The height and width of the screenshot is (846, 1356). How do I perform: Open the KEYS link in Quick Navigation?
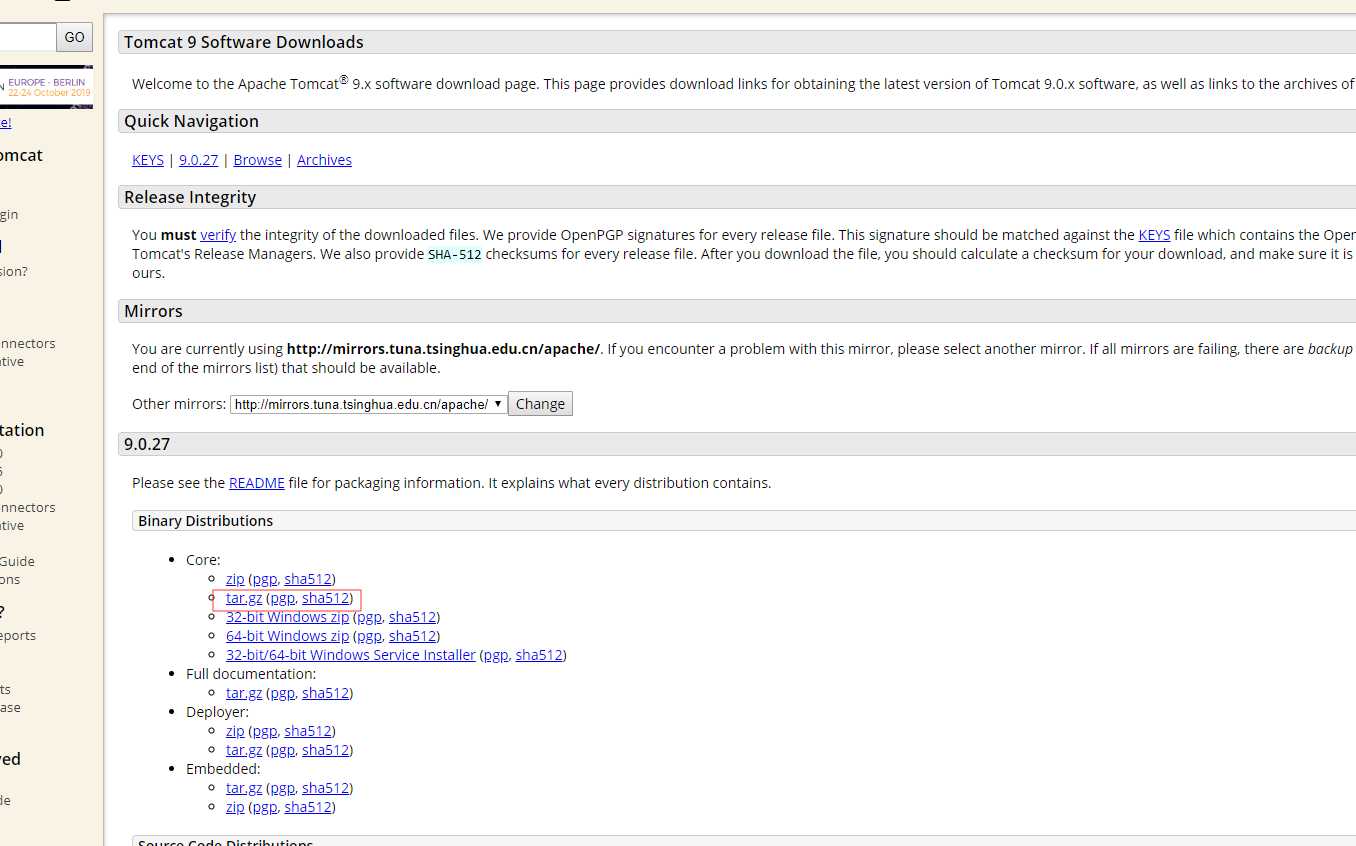148,160
